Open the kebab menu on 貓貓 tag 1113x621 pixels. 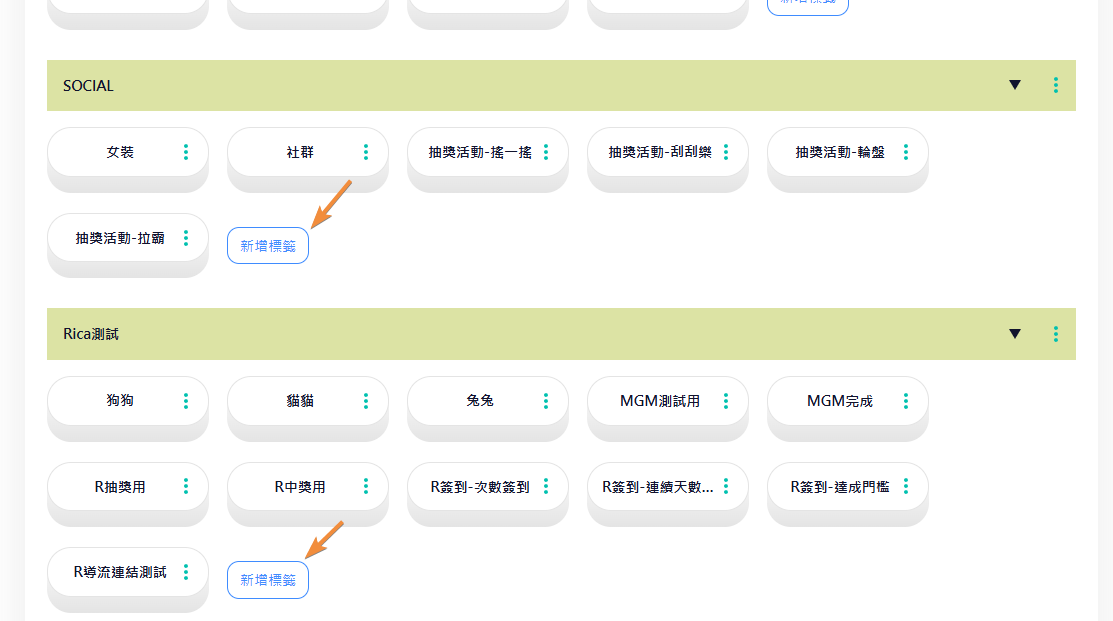point(366,401)
